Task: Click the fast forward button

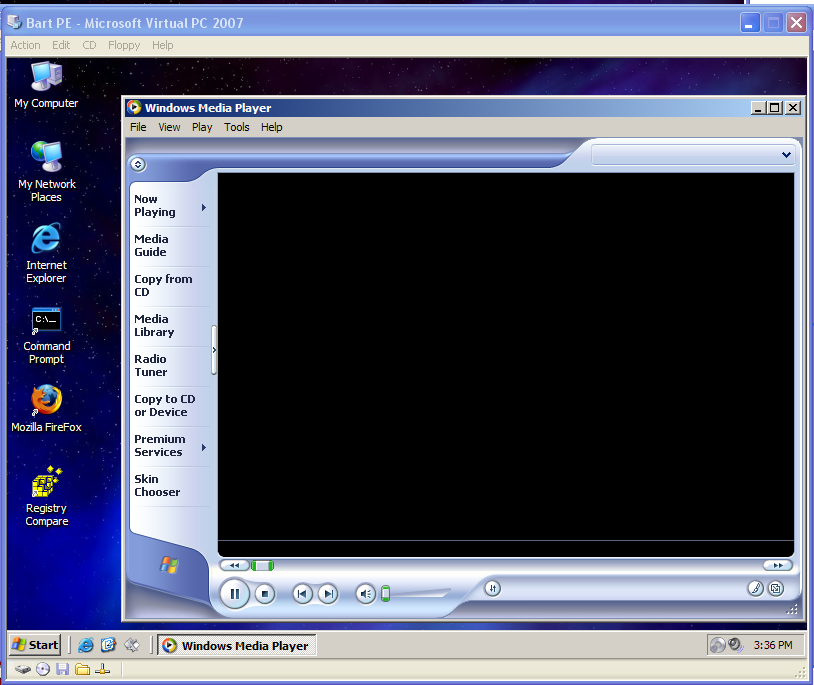Action: coord(777,566)
